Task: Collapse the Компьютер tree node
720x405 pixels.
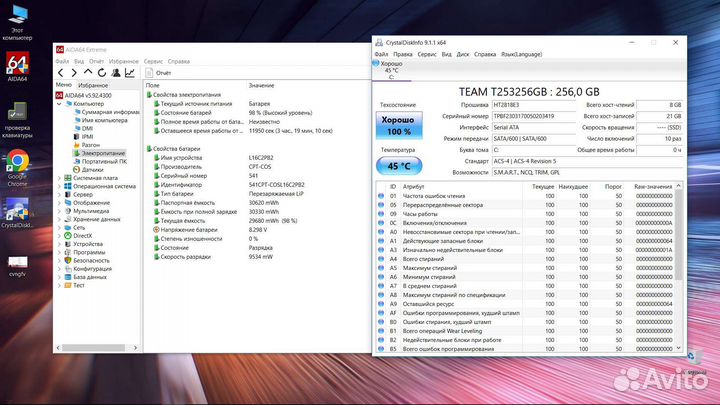Action: pos(59,104)
